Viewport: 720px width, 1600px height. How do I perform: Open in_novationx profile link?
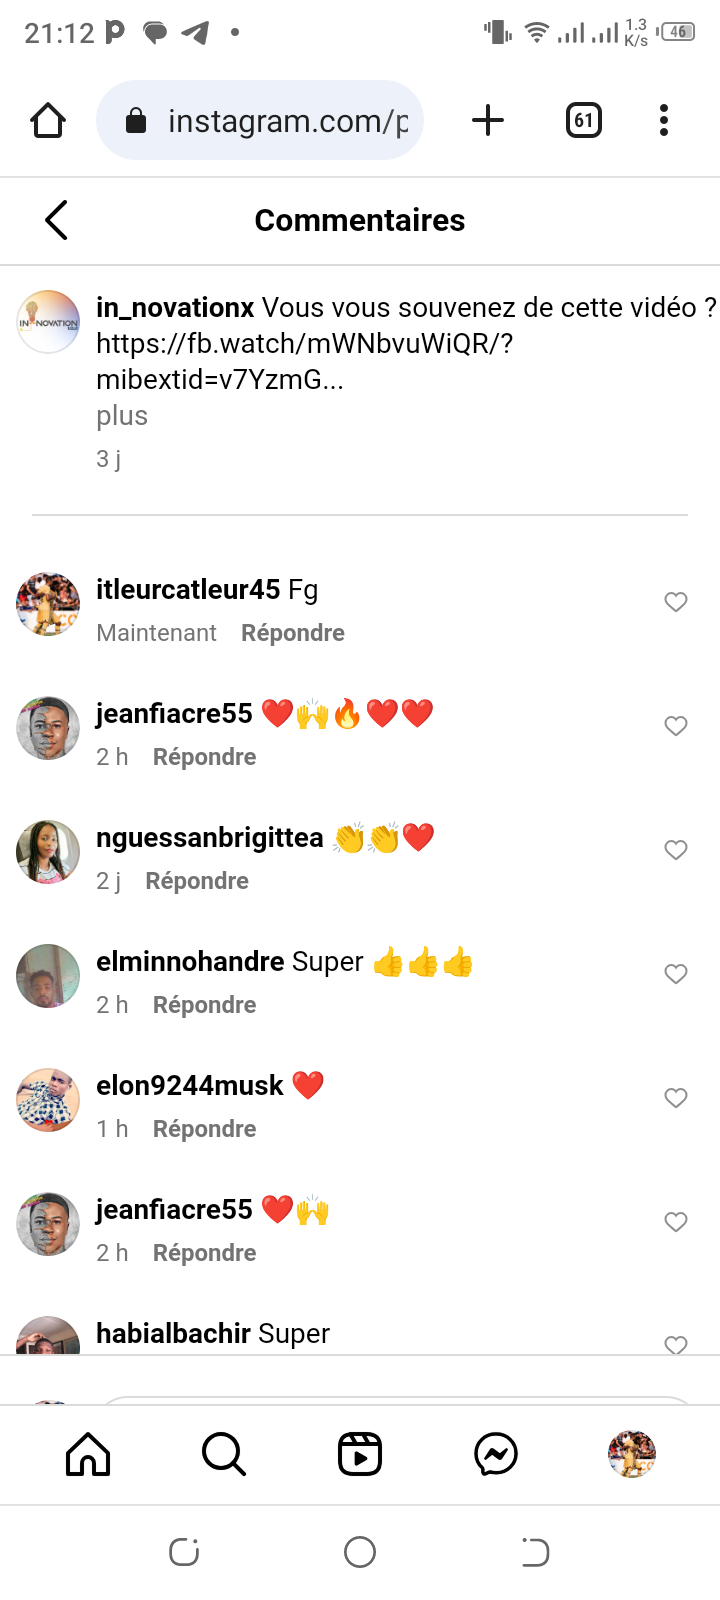pos(175,308)
